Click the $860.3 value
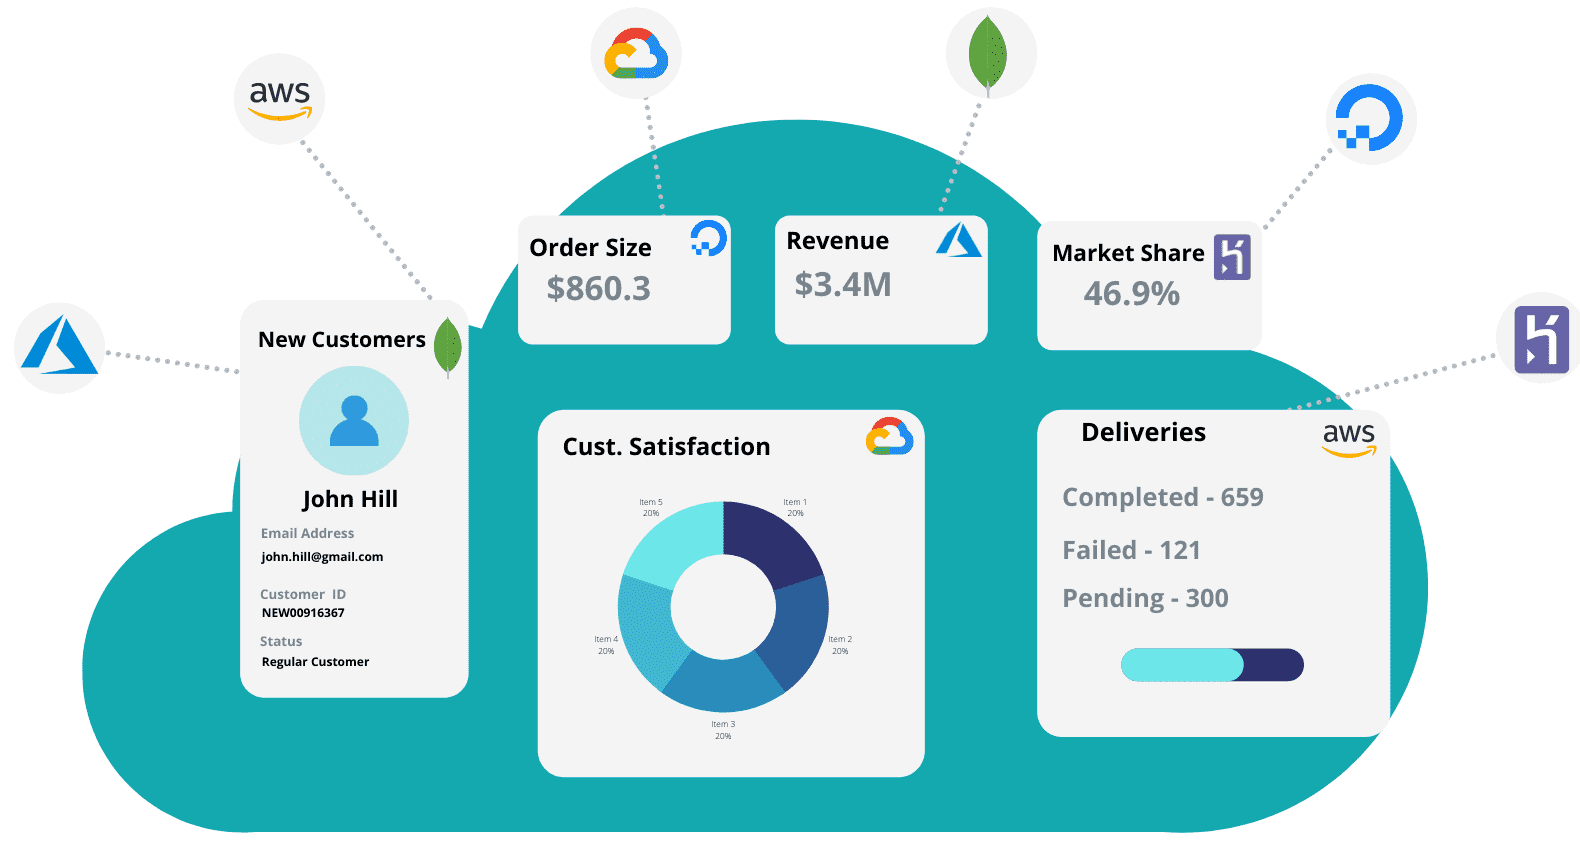Screen dimensions: 1580x855 click(x=598, y=289)
